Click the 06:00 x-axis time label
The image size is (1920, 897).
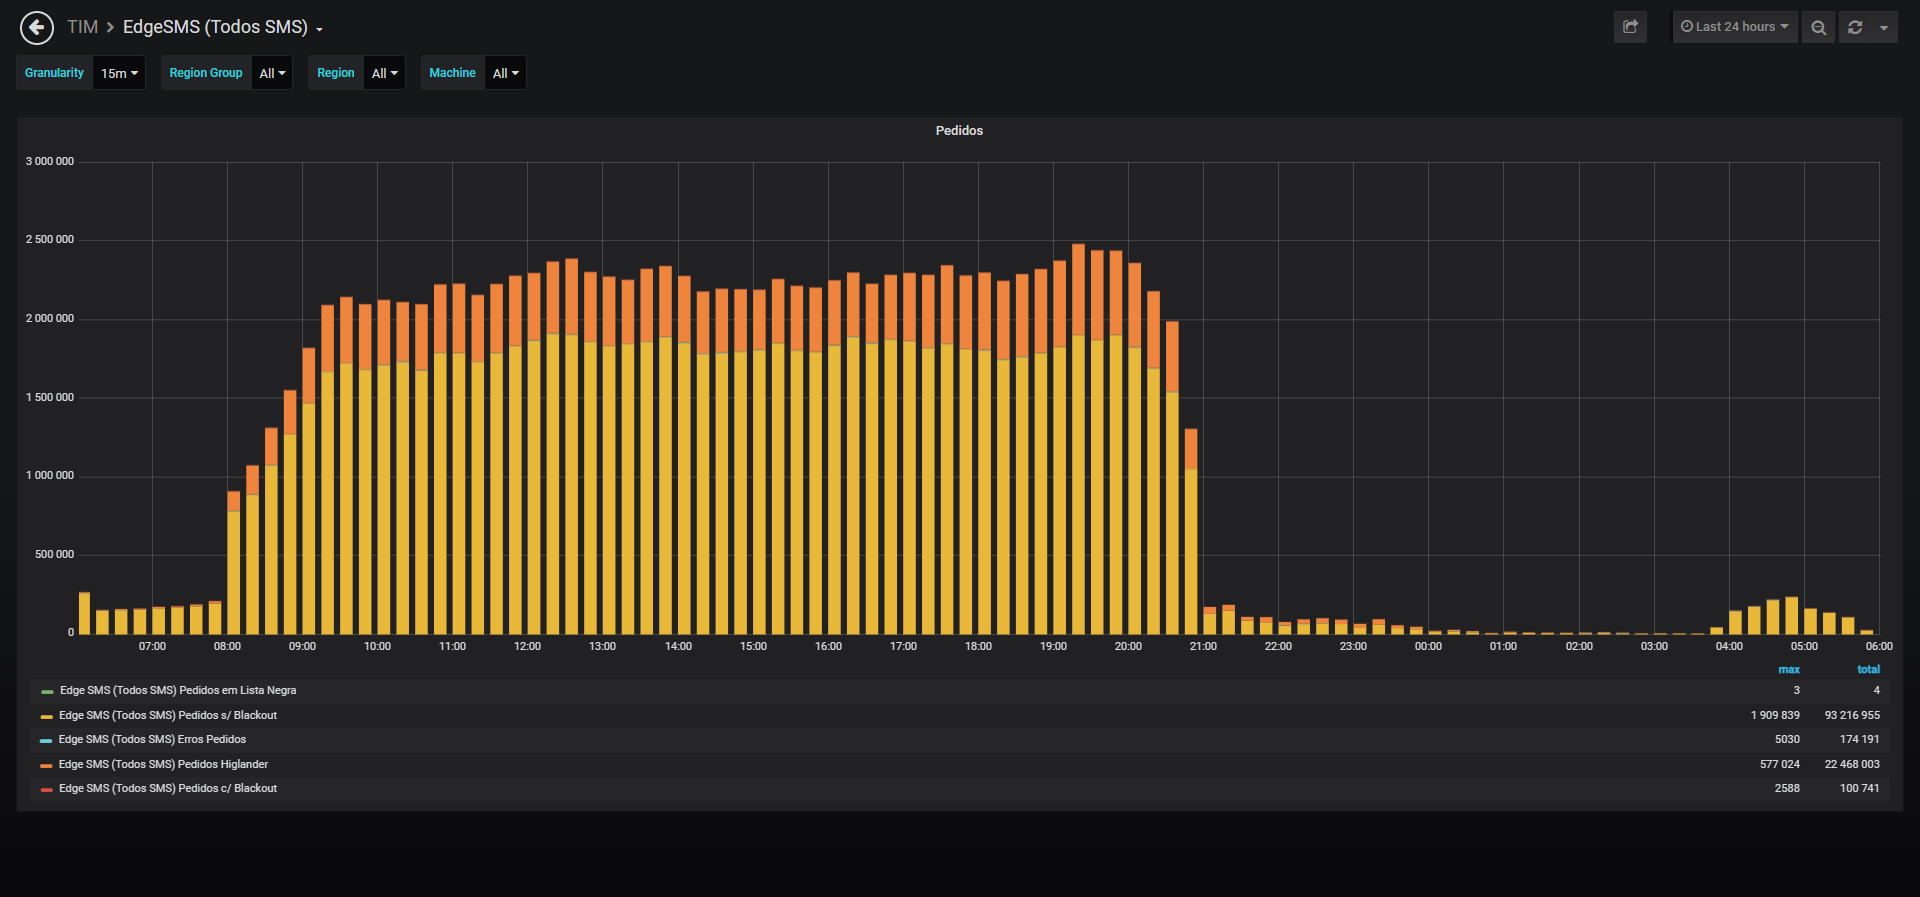click(1879, 646)
